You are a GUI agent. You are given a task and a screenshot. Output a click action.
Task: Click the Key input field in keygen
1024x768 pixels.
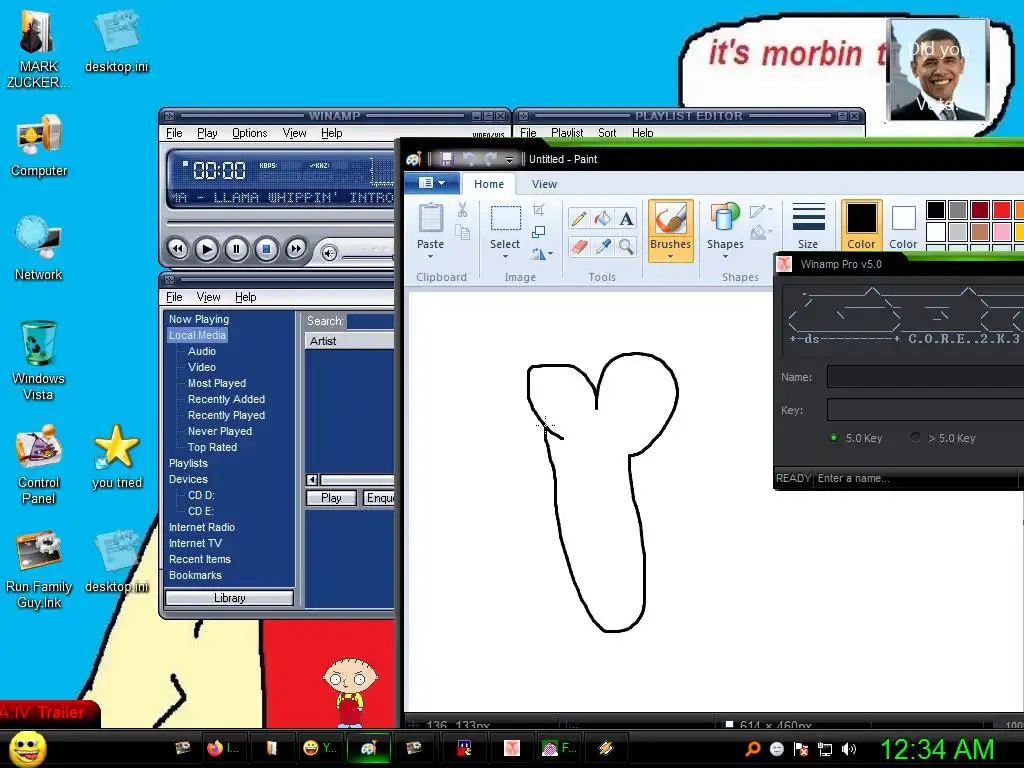(925, 409)
